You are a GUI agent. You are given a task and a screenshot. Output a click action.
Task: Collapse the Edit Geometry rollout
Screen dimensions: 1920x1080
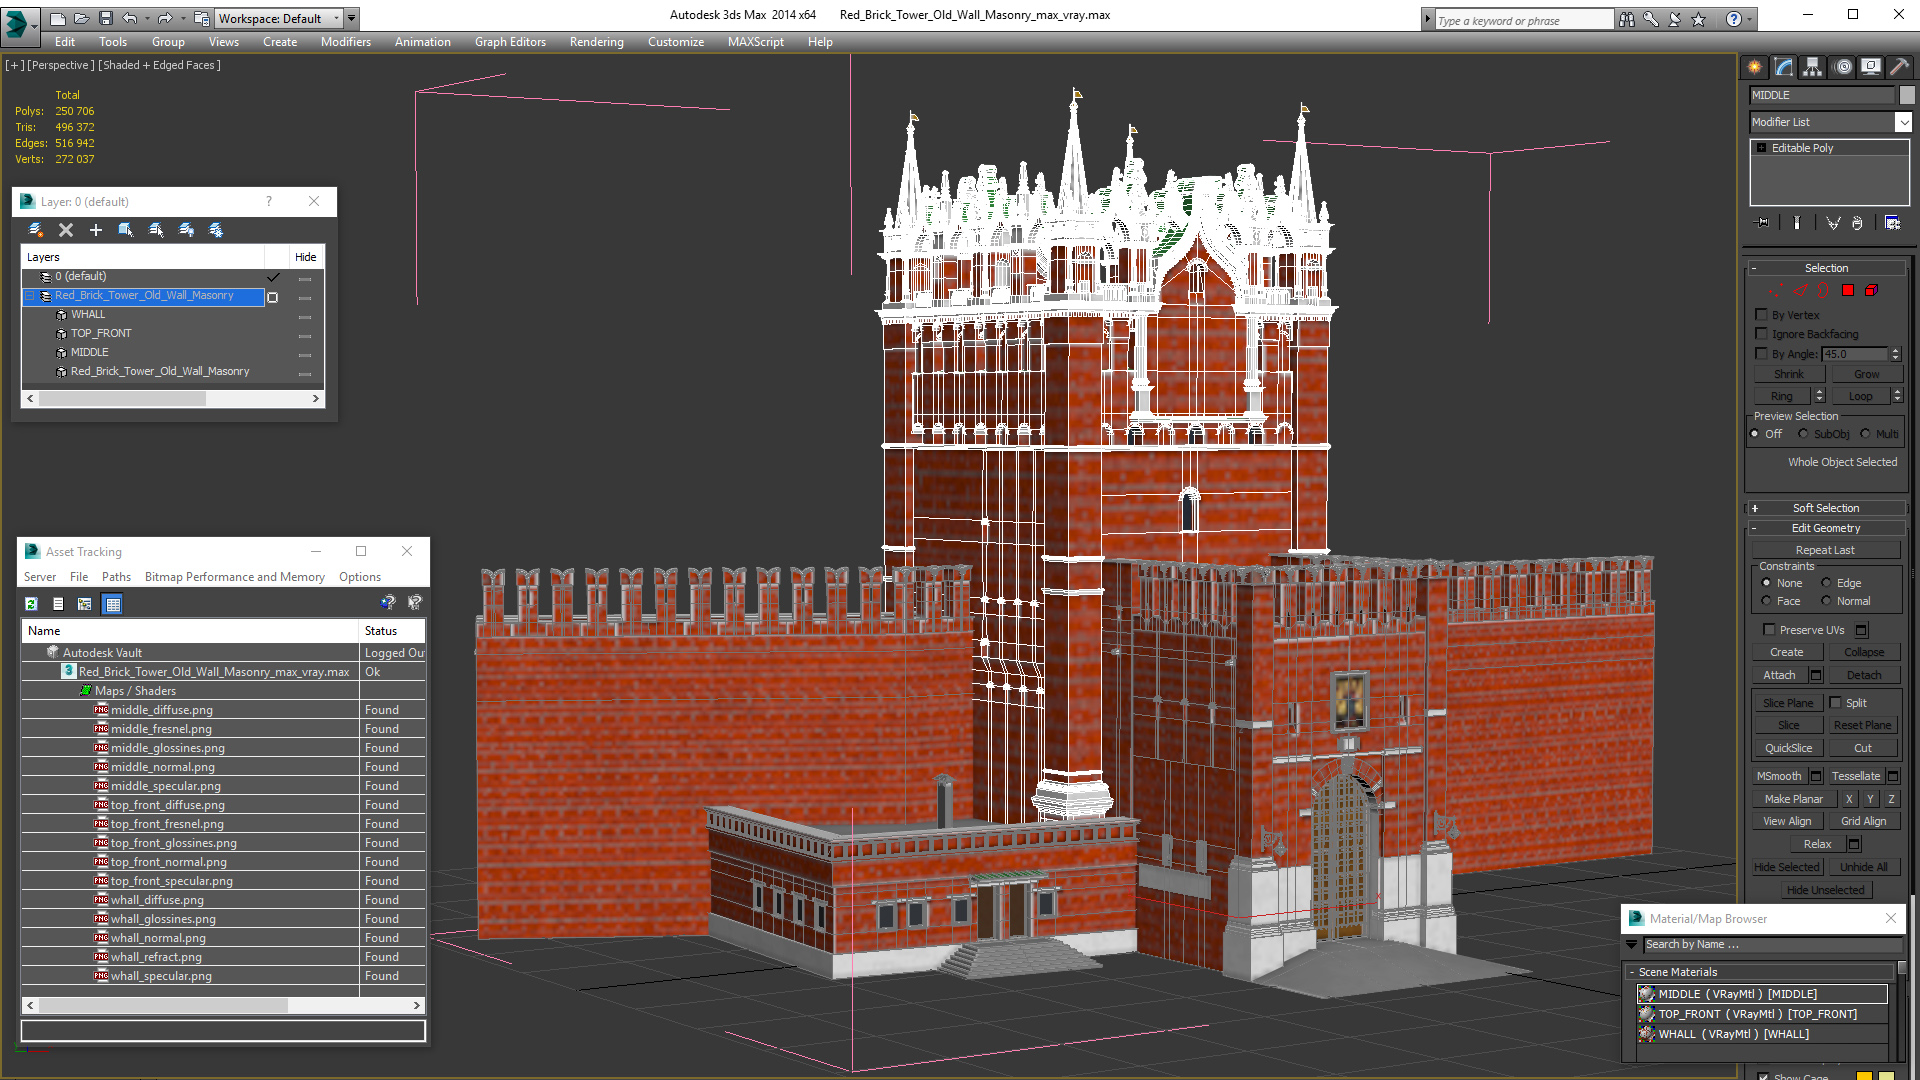click(1826, 528)
